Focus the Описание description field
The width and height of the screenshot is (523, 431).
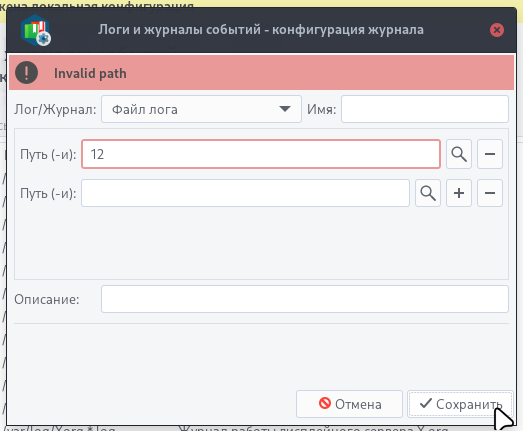click(x=305, y=299)
